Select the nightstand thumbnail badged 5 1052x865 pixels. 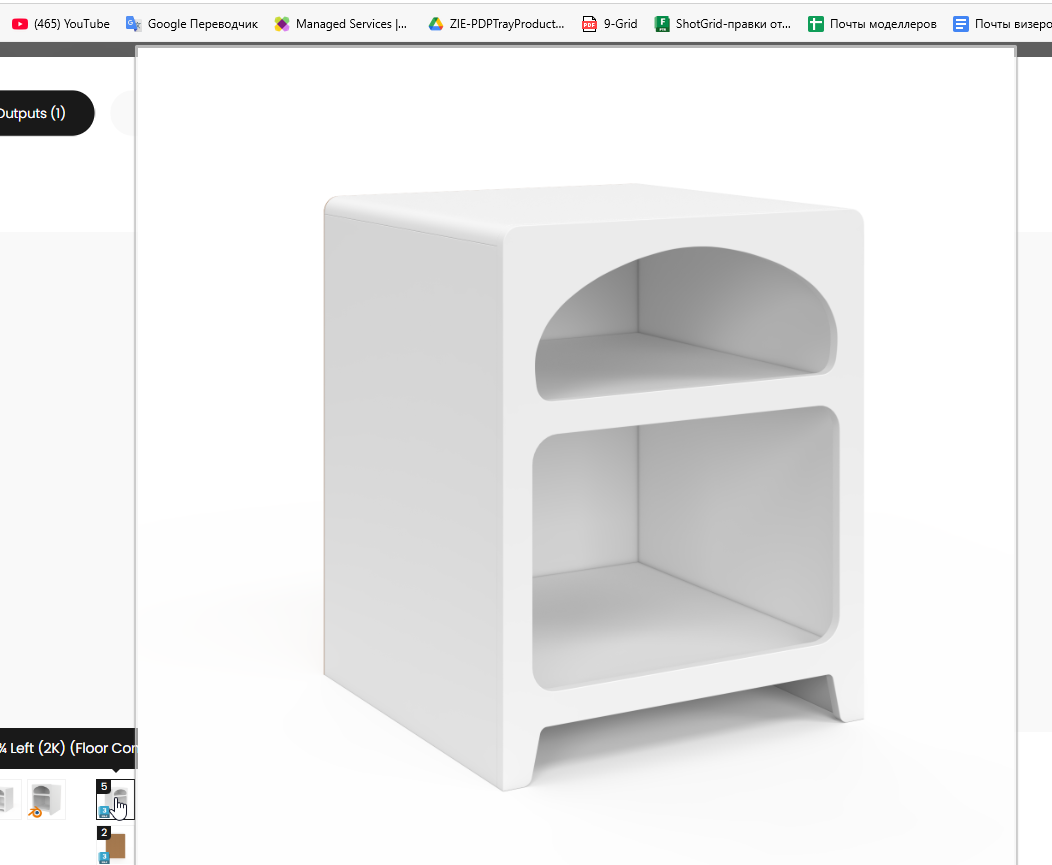(x=115, y=799)
